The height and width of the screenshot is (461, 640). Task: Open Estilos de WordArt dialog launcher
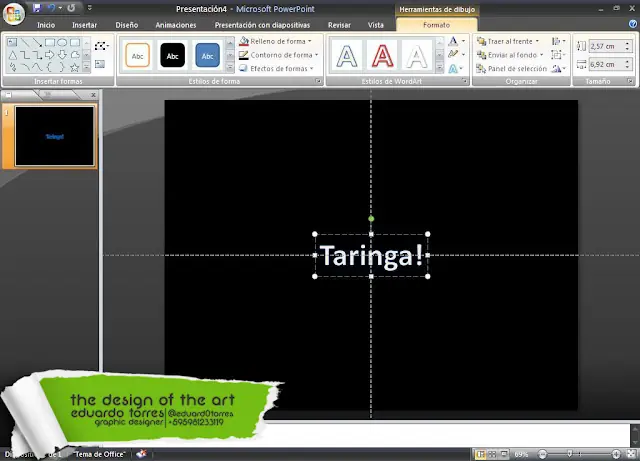click(x=464, y=81)
